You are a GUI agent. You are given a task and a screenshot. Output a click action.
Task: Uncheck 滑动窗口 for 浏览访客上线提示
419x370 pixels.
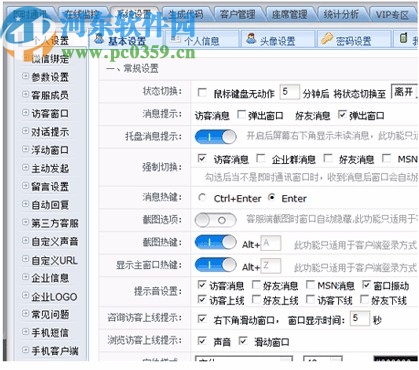click(243, 341)
